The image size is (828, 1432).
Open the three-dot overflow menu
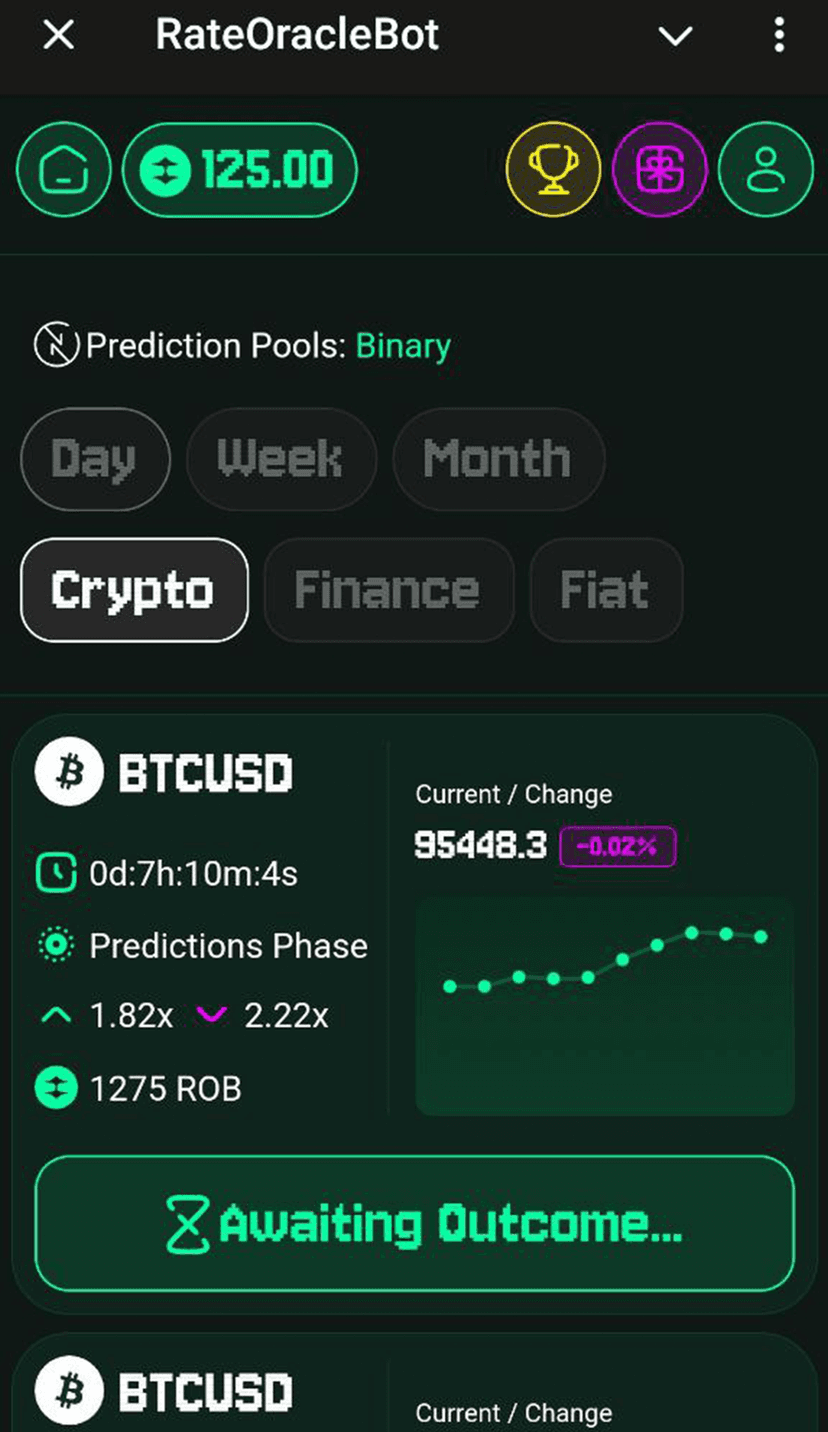(779, 37)
